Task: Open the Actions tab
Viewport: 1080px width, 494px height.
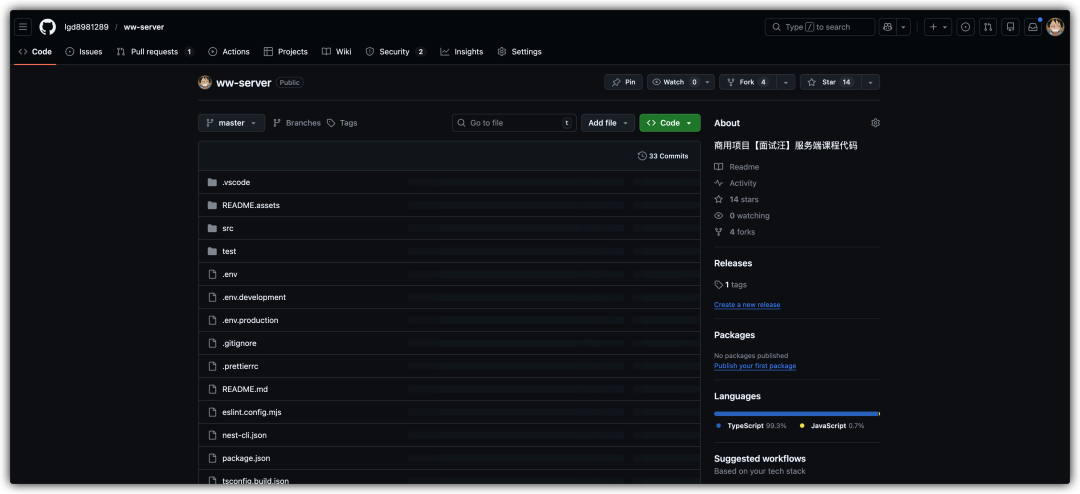Action: 229,52
